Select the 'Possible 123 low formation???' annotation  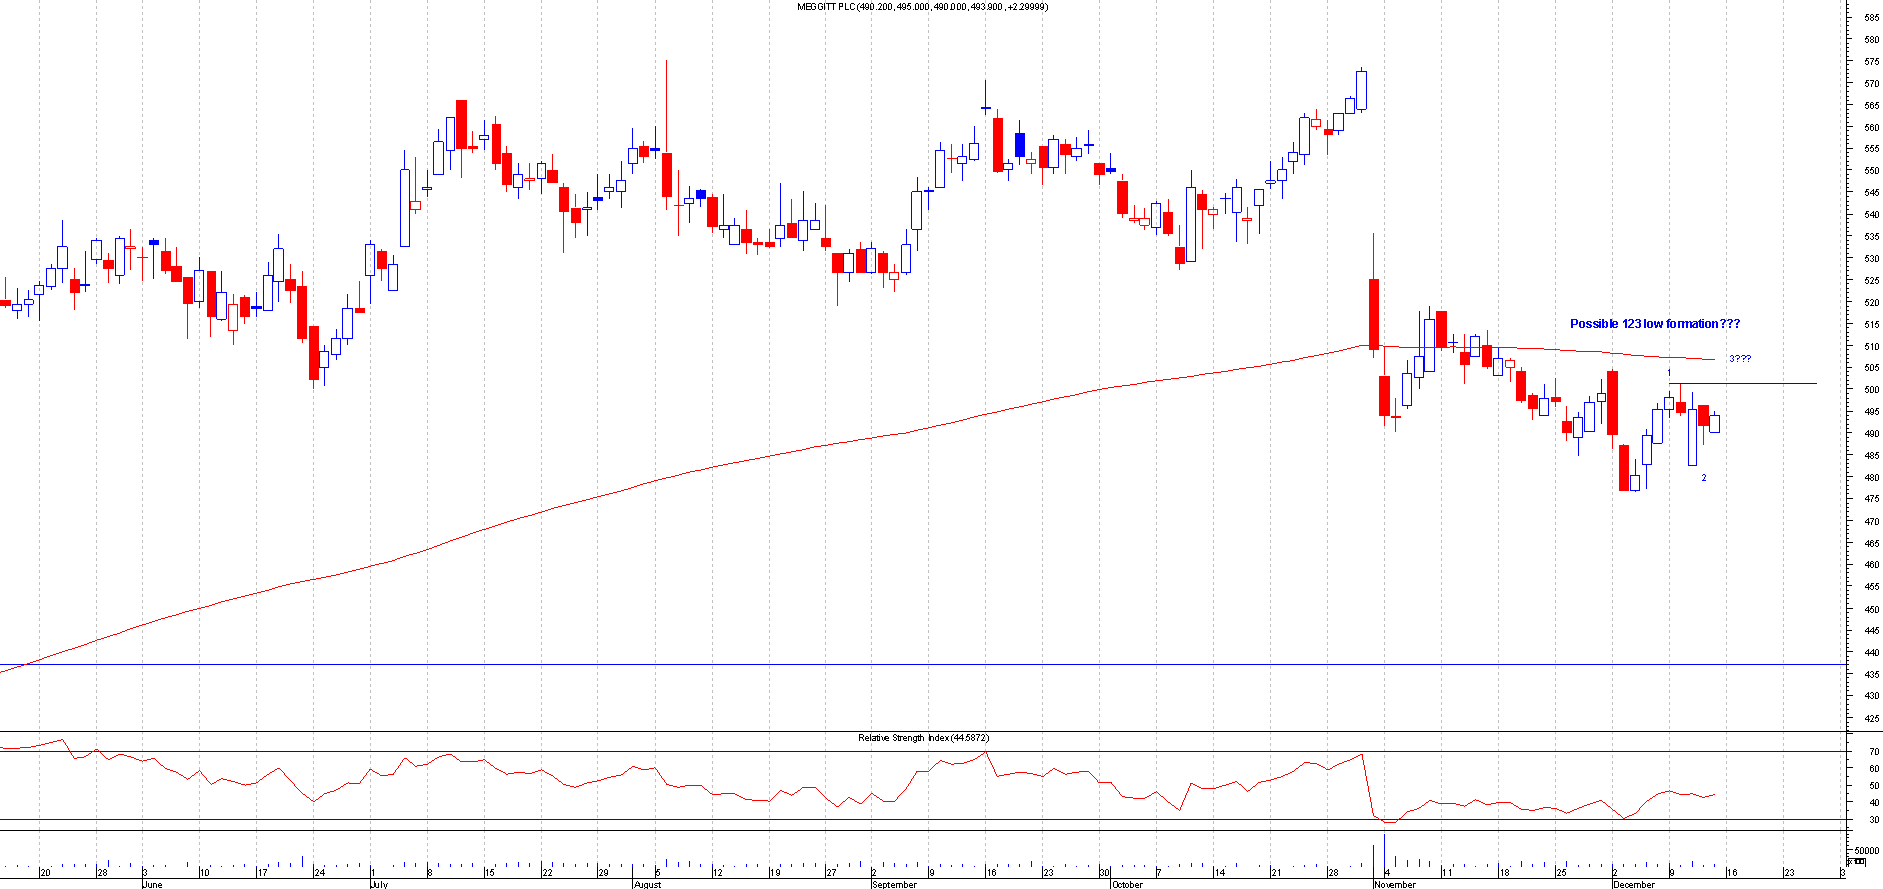[1654, 324]
